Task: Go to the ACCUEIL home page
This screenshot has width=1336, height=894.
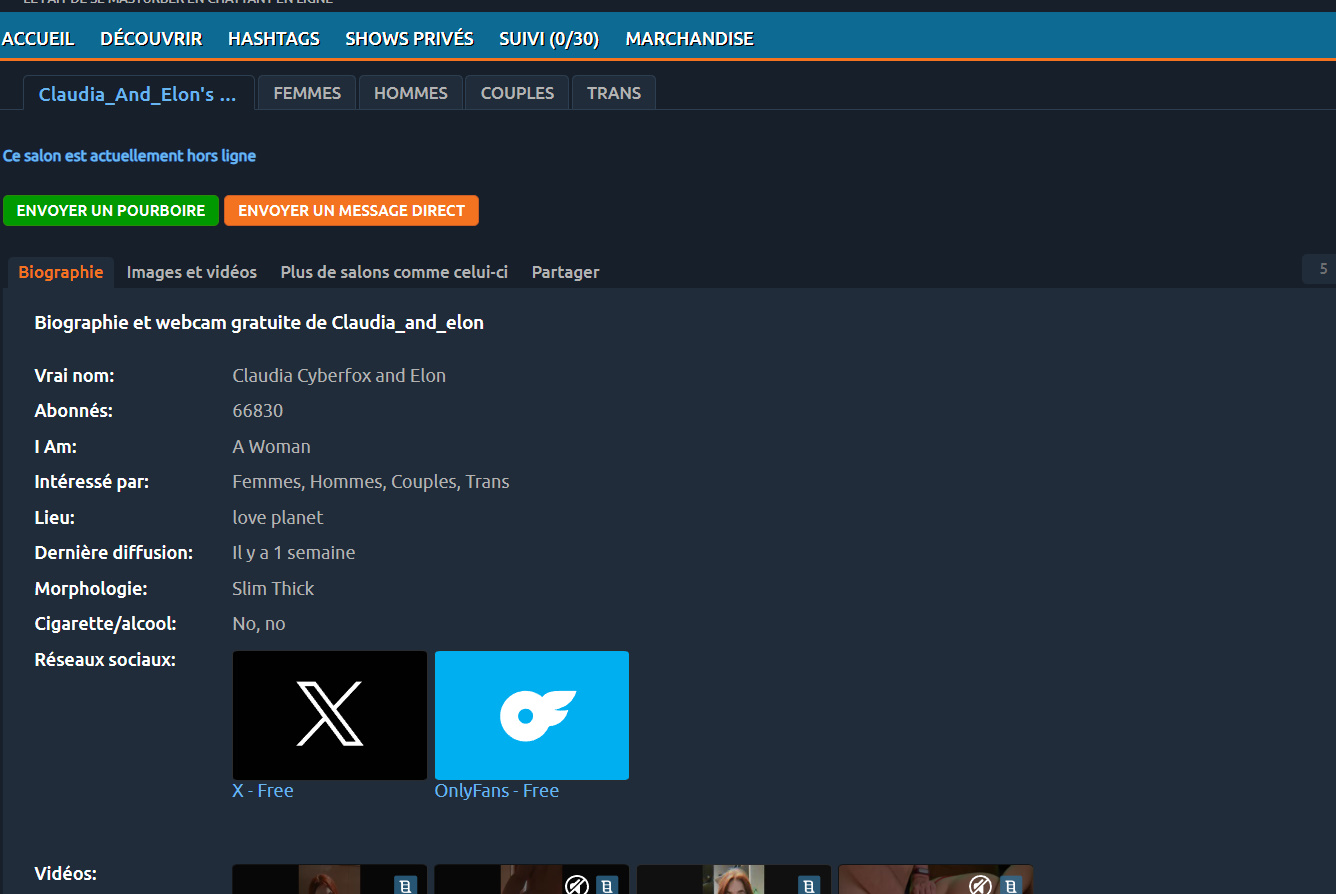Action: pyautogui.click(x=38, y=39)
